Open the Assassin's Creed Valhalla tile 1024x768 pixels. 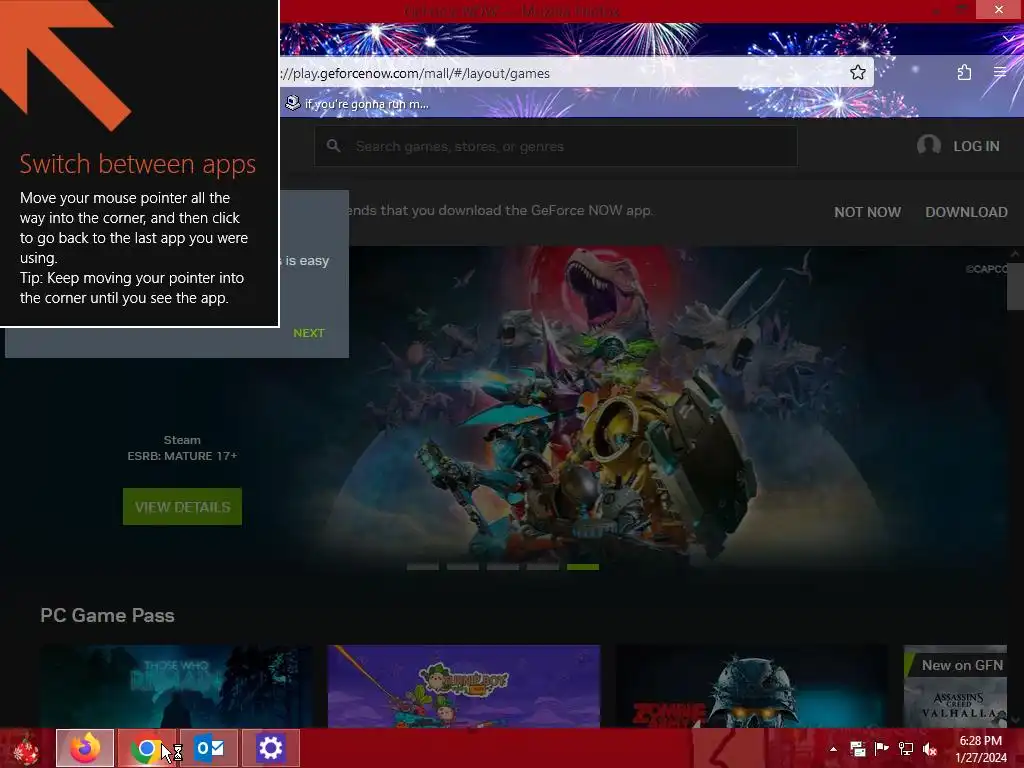[x=955, y=686]
